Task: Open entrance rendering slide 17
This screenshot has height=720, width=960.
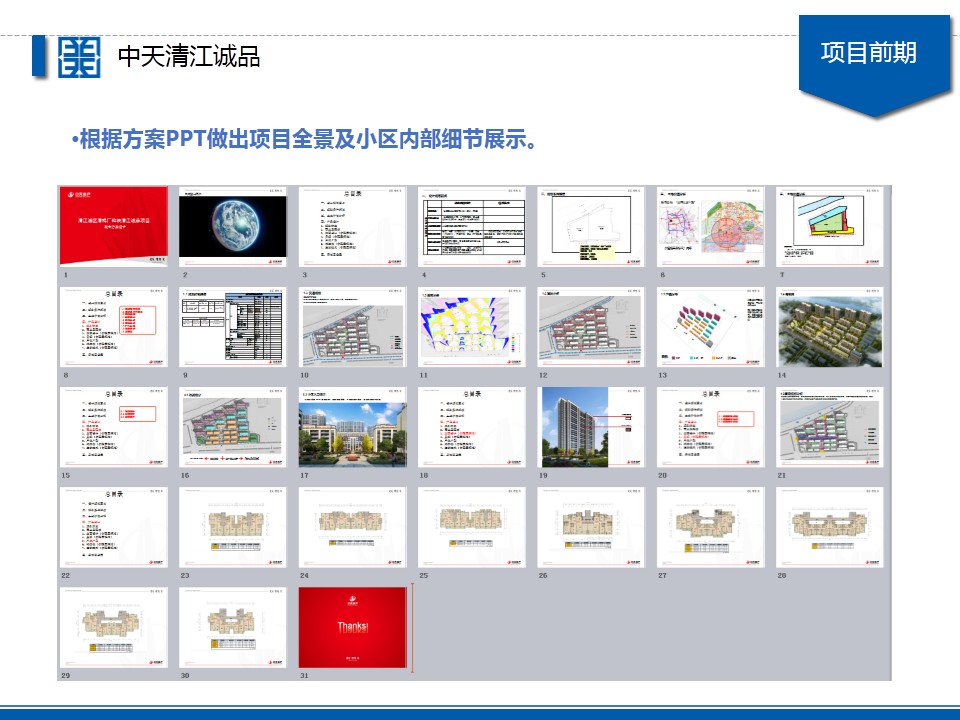Action: [353, 427]
